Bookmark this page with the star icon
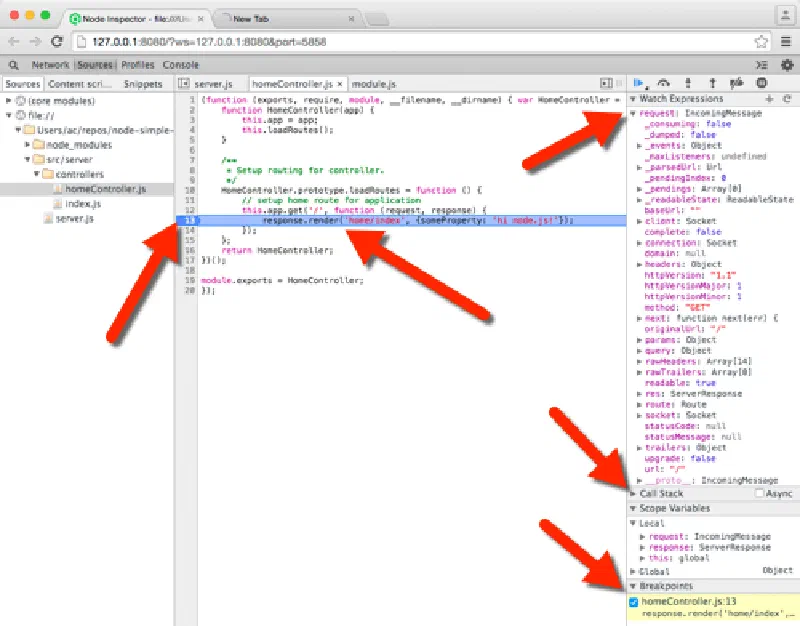Image resolution: width=800 pixels, height=626 pixels. pyautogui.click(x=761, y=42)
